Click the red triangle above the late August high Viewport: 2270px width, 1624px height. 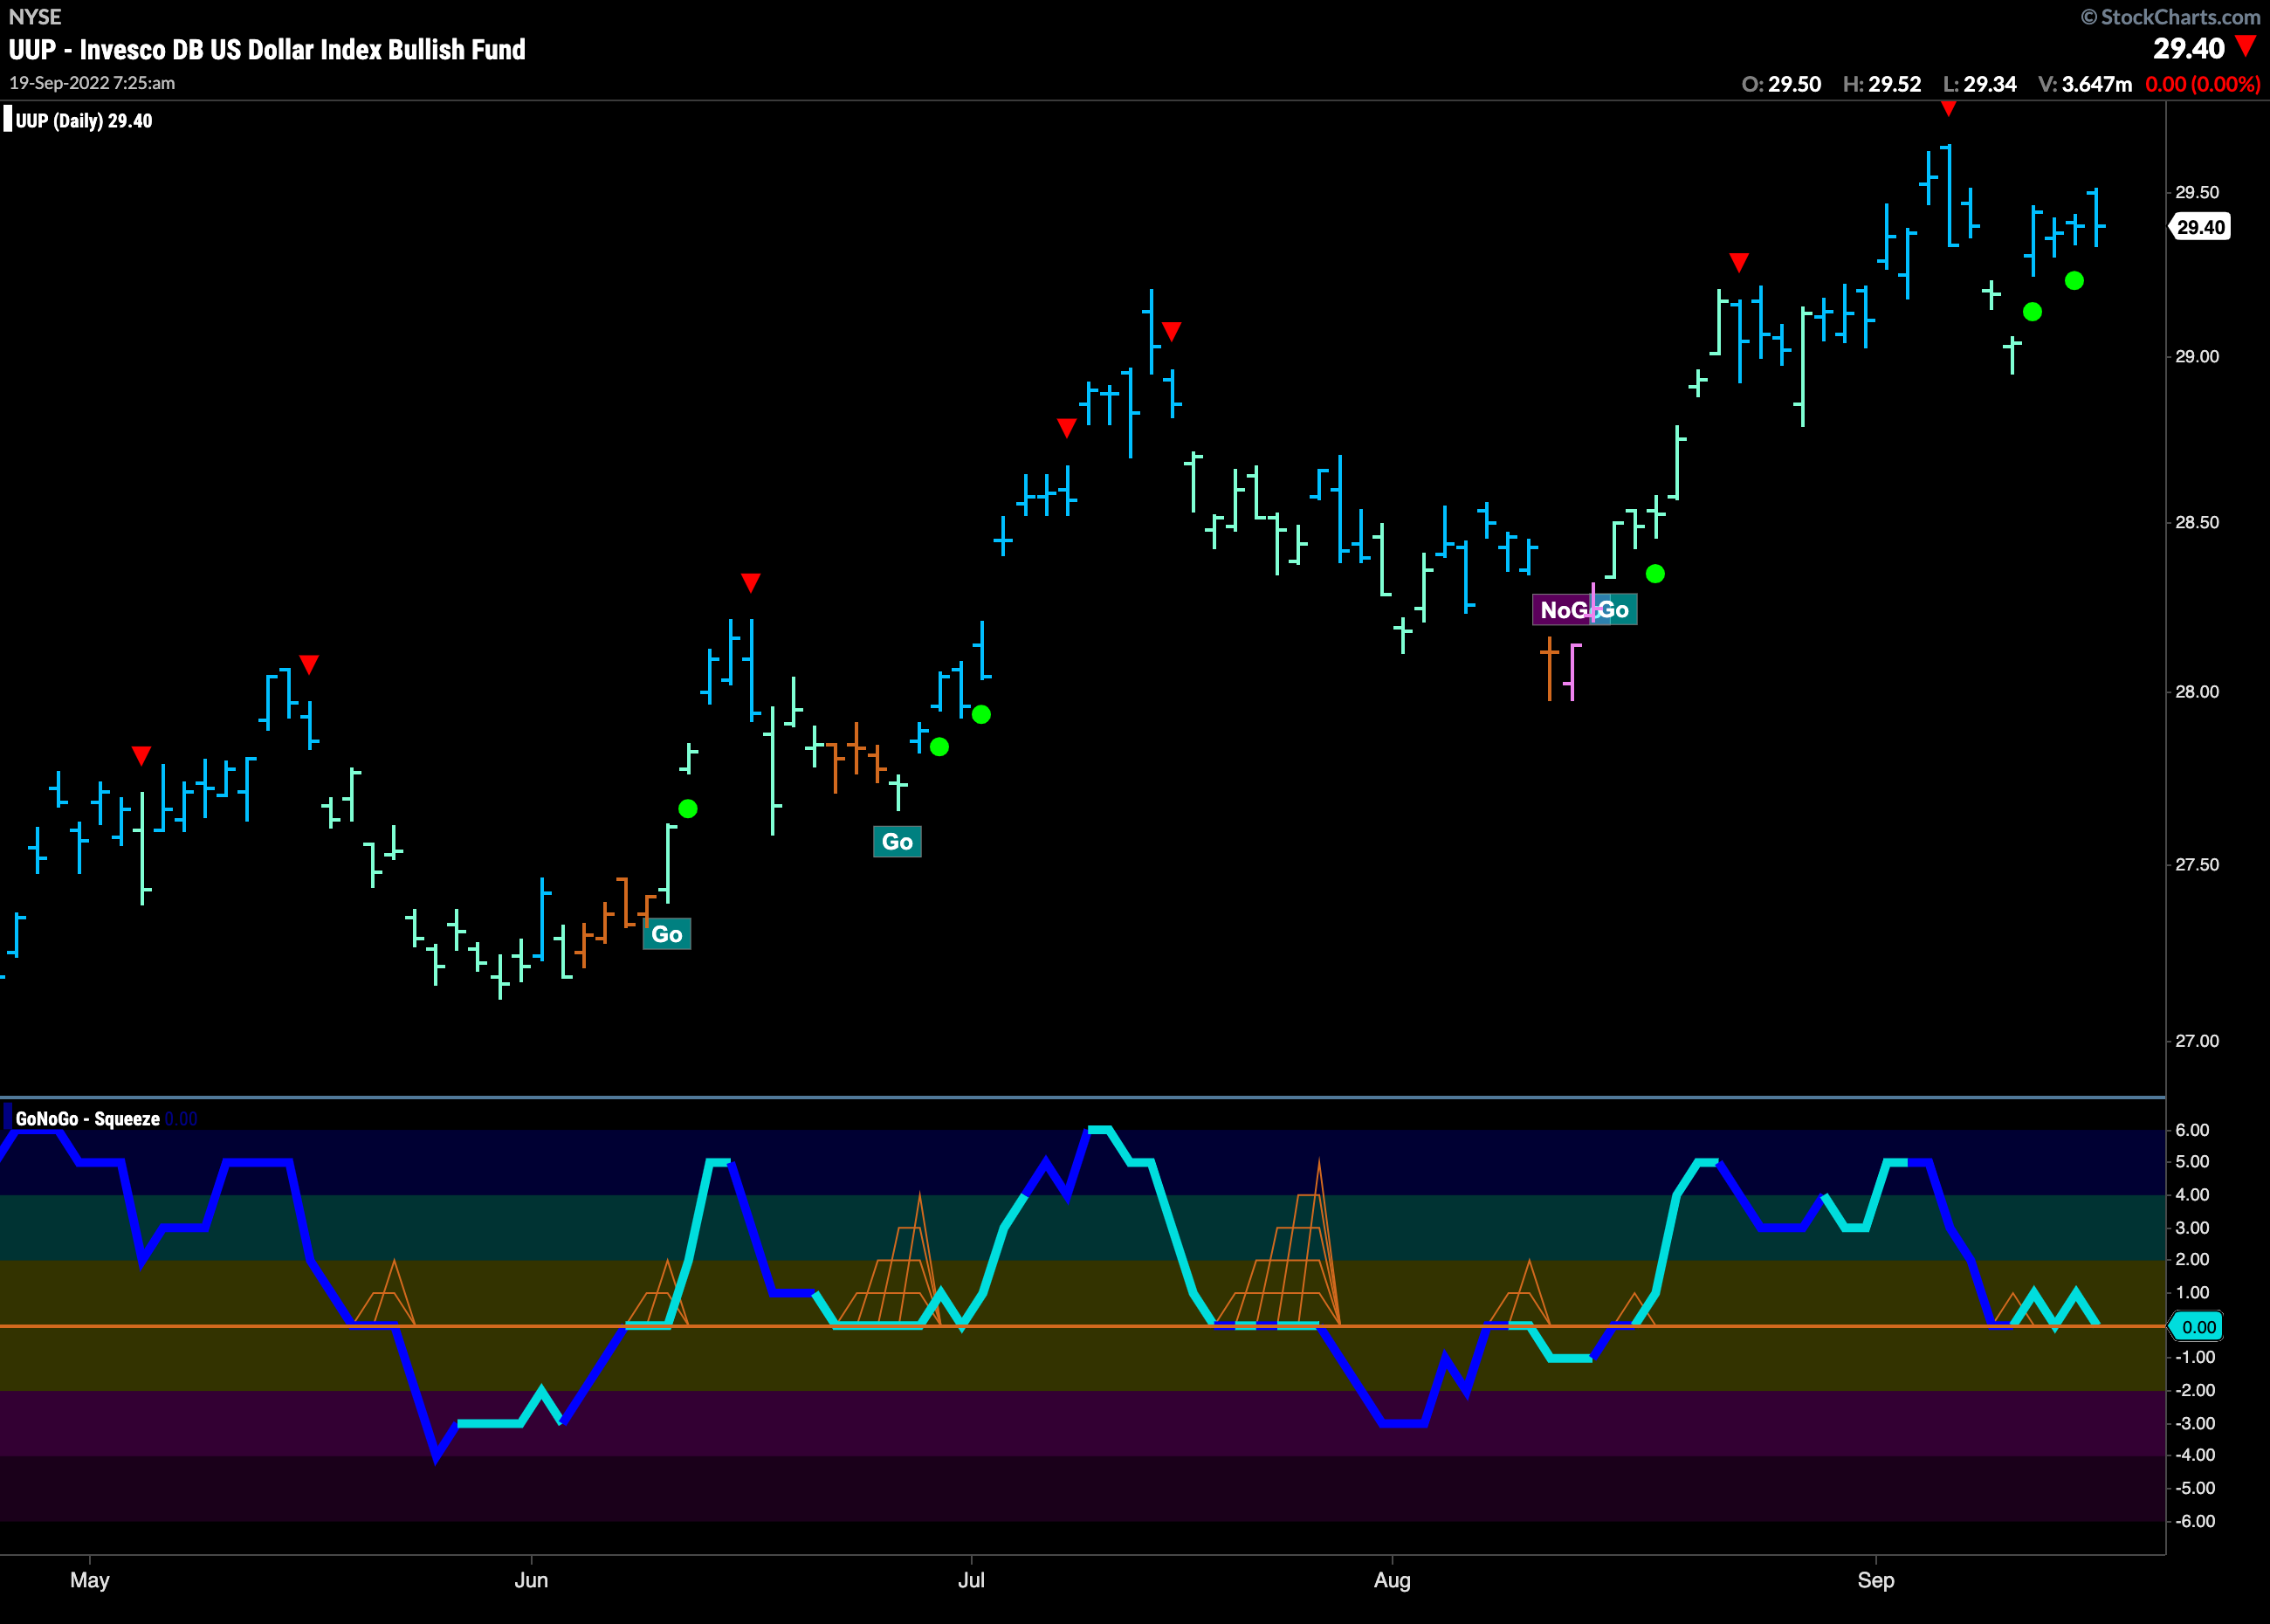click(1739, 262)
